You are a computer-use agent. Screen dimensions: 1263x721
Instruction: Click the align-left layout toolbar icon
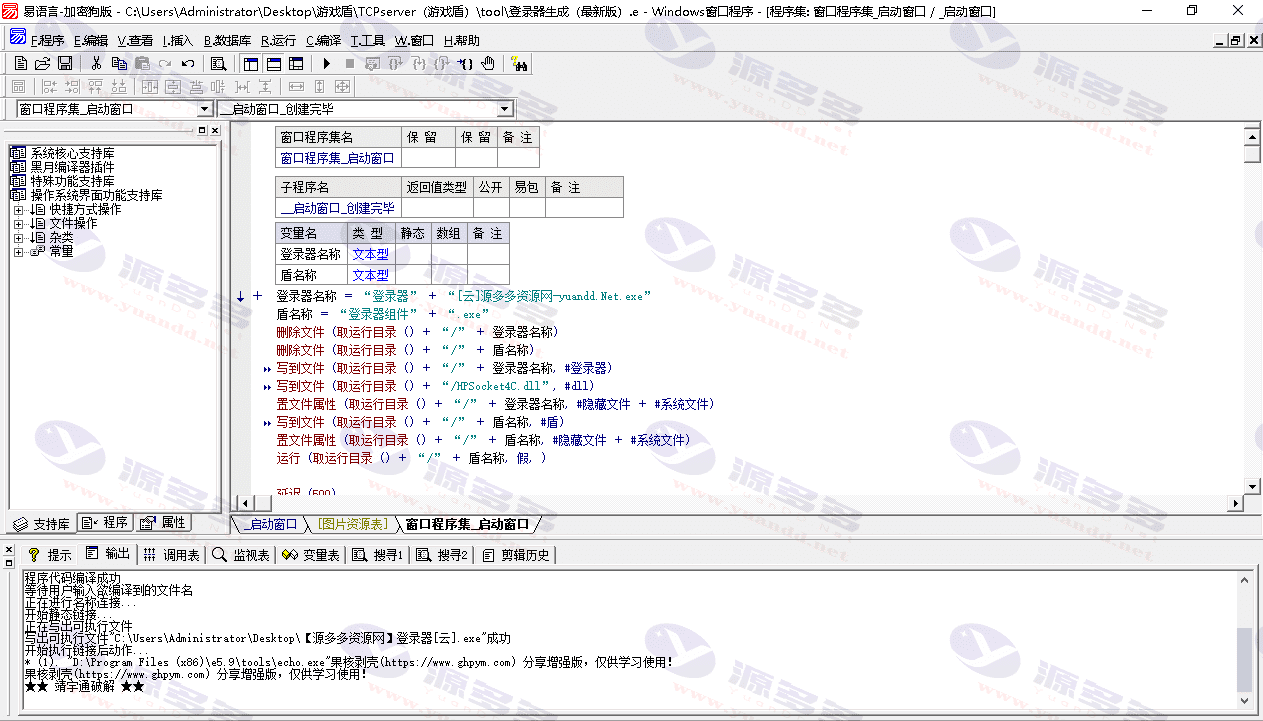click(50, 87)
